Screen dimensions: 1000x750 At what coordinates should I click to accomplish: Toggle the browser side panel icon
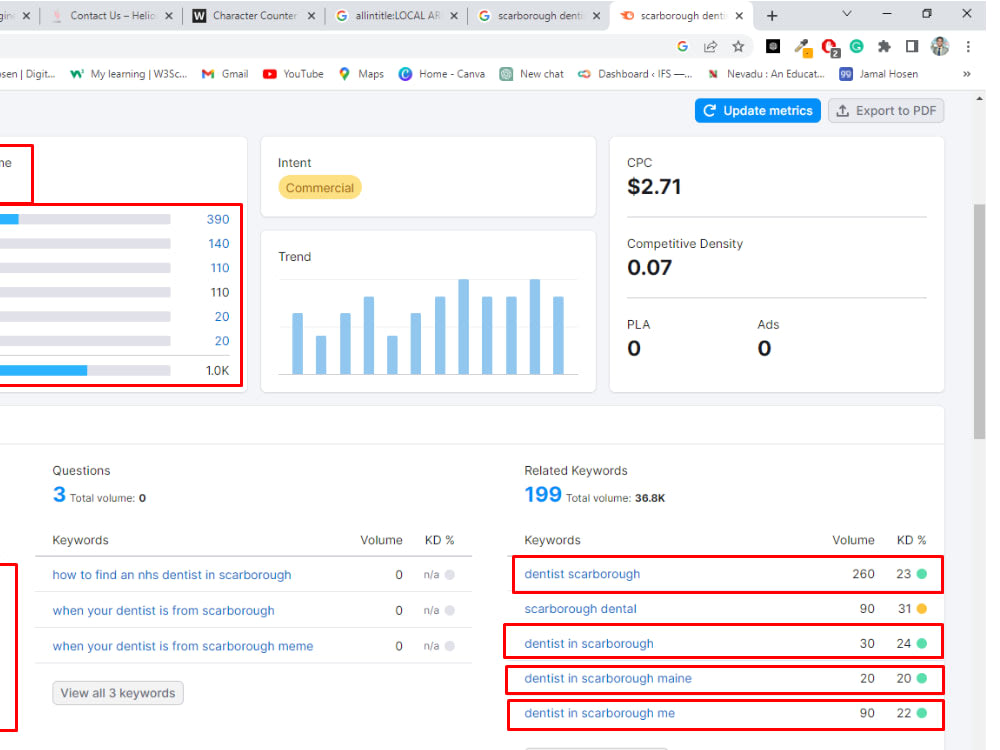coord(912,46)
